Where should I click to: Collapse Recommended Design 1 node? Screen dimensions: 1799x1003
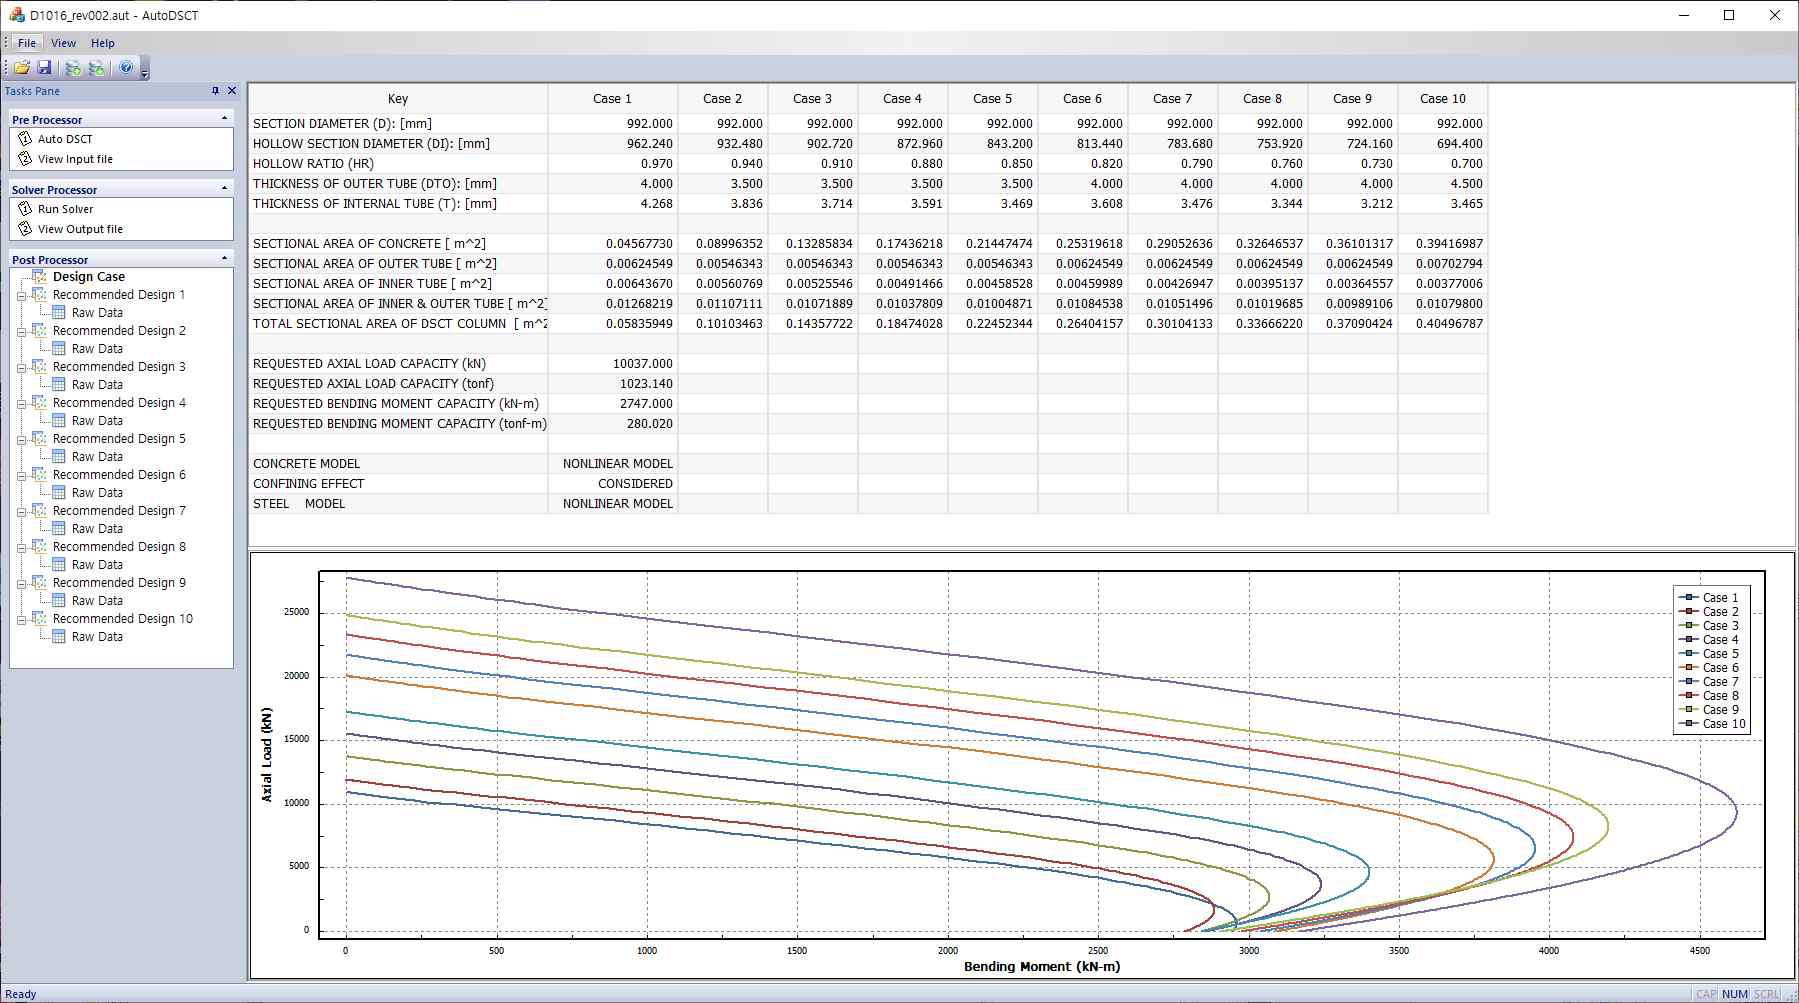(x=21, y=295)
